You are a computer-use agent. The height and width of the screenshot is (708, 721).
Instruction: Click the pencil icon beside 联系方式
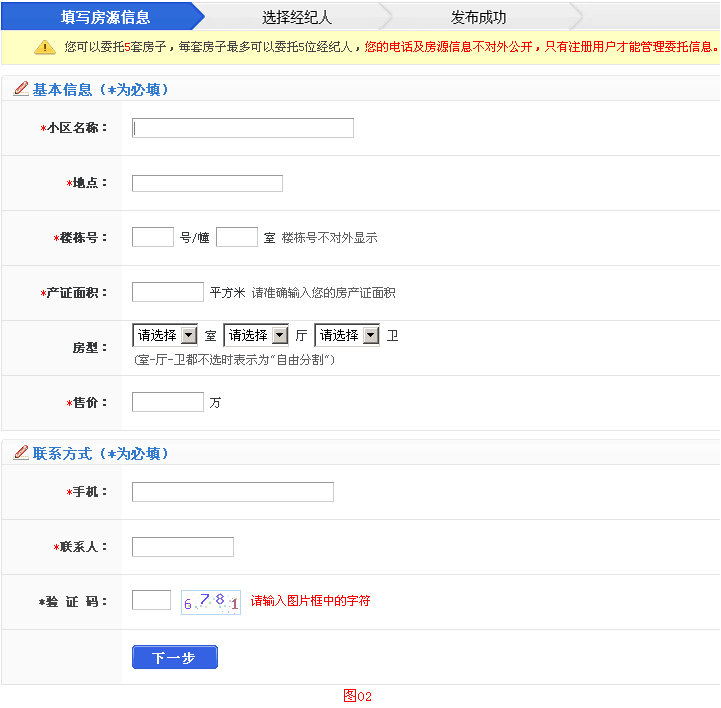[20, 453]
